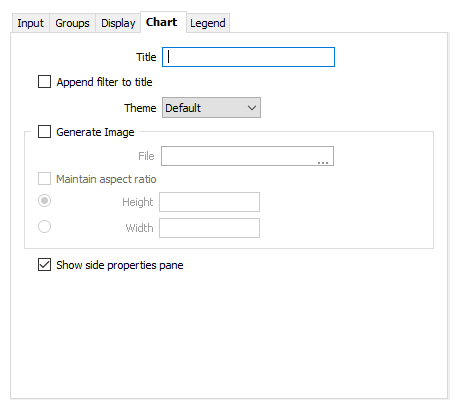Expand the Theme dropdown arrow
Screen dimensions: 459x413
click(x=252, y=108)
